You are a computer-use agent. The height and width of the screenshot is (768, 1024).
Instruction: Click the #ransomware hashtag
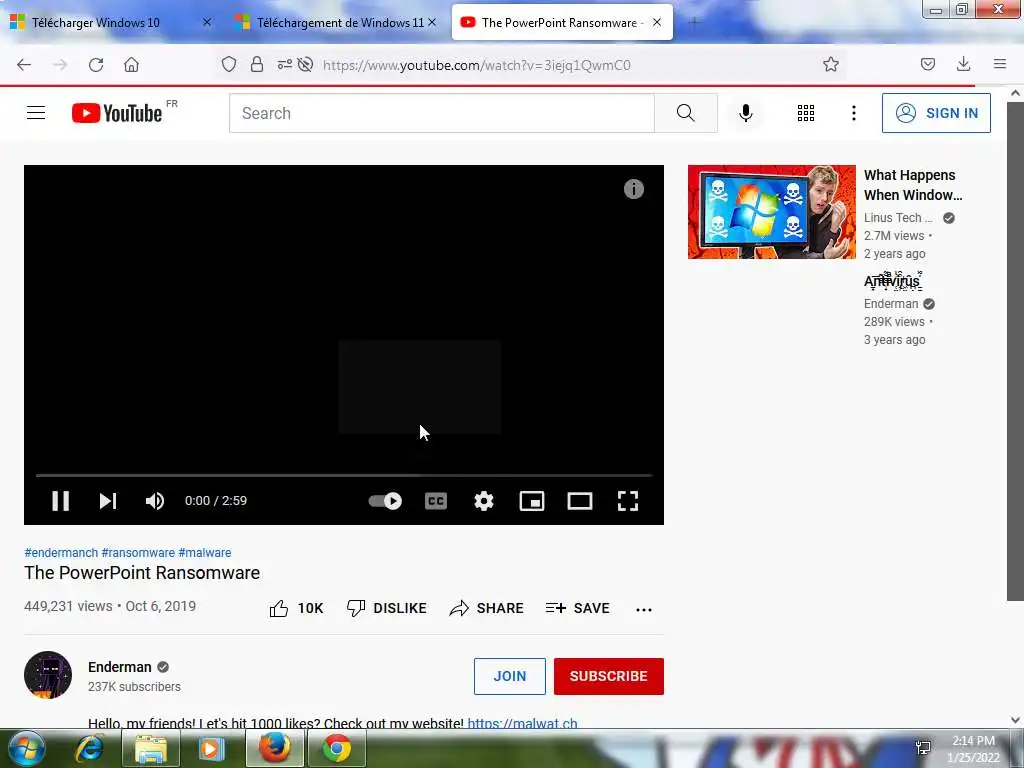pos(138,552)
